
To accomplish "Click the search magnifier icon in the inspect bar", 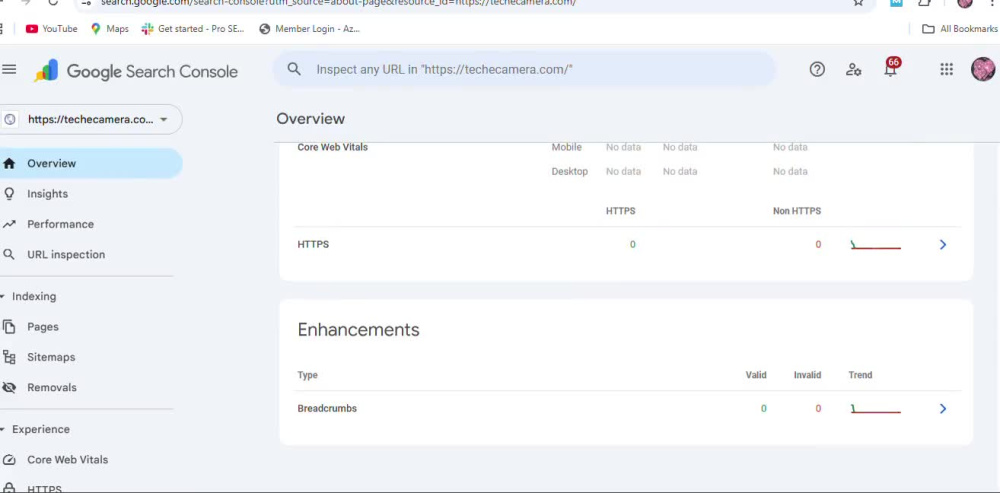I will [294, 69].
